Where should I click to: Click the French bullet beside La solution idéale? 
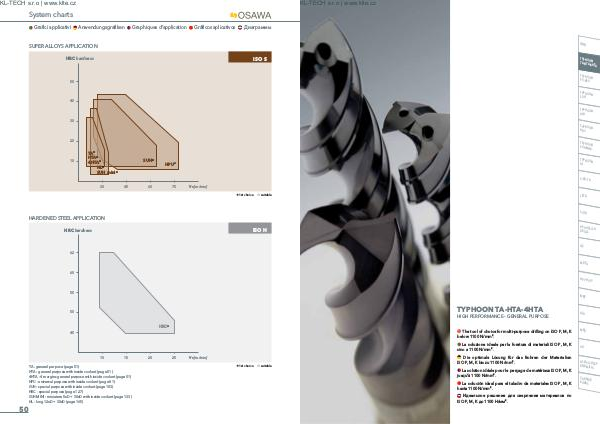click(459, 370)
